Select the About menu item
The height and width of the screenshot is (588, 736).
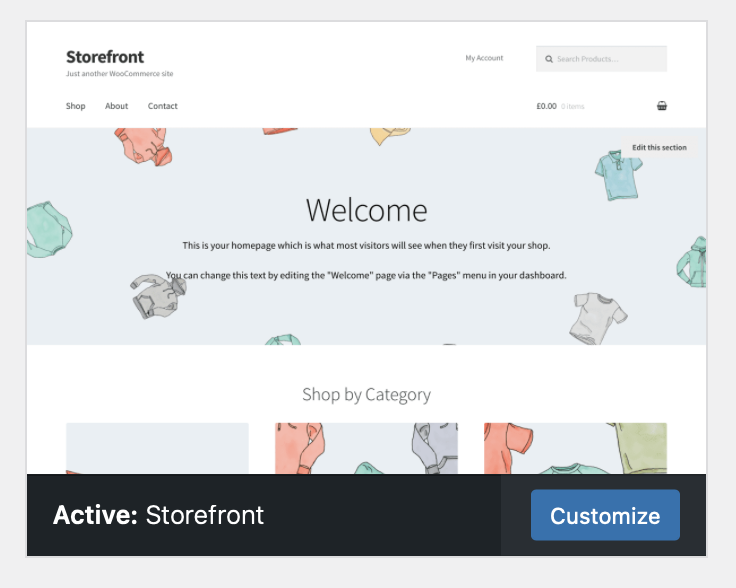(x=117, y=106)
